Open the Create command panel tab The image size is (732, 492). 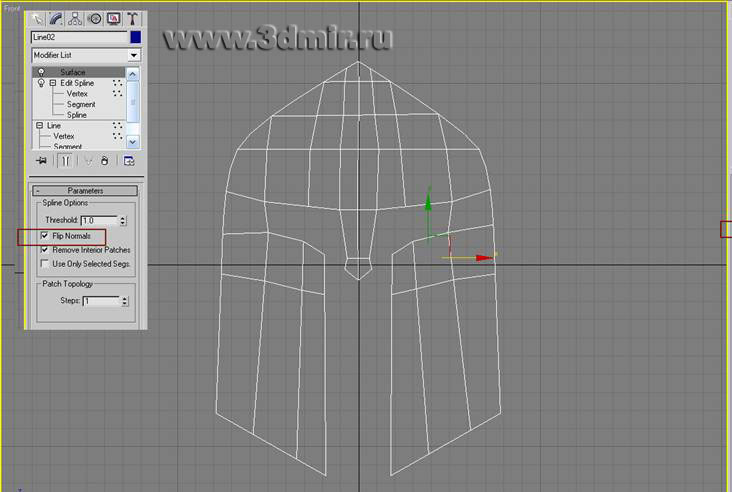pyautogui.click(x=37, y=19)
